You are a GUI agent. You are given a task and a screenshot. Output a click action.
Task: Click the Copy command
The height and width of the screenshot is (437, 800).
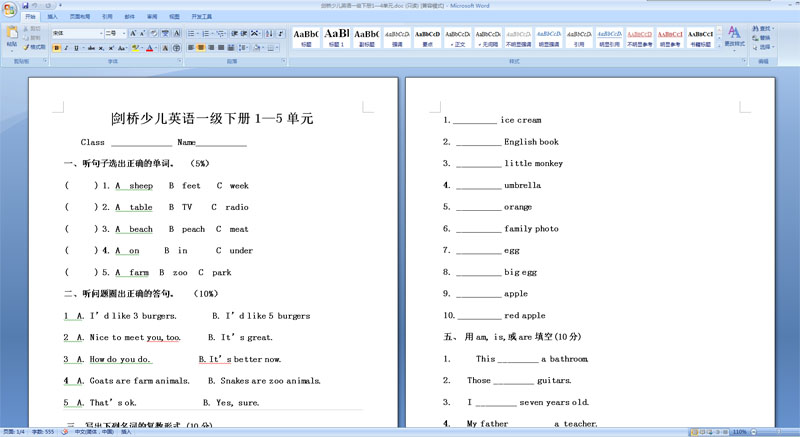pyautogui.click(x=32, y=38)
